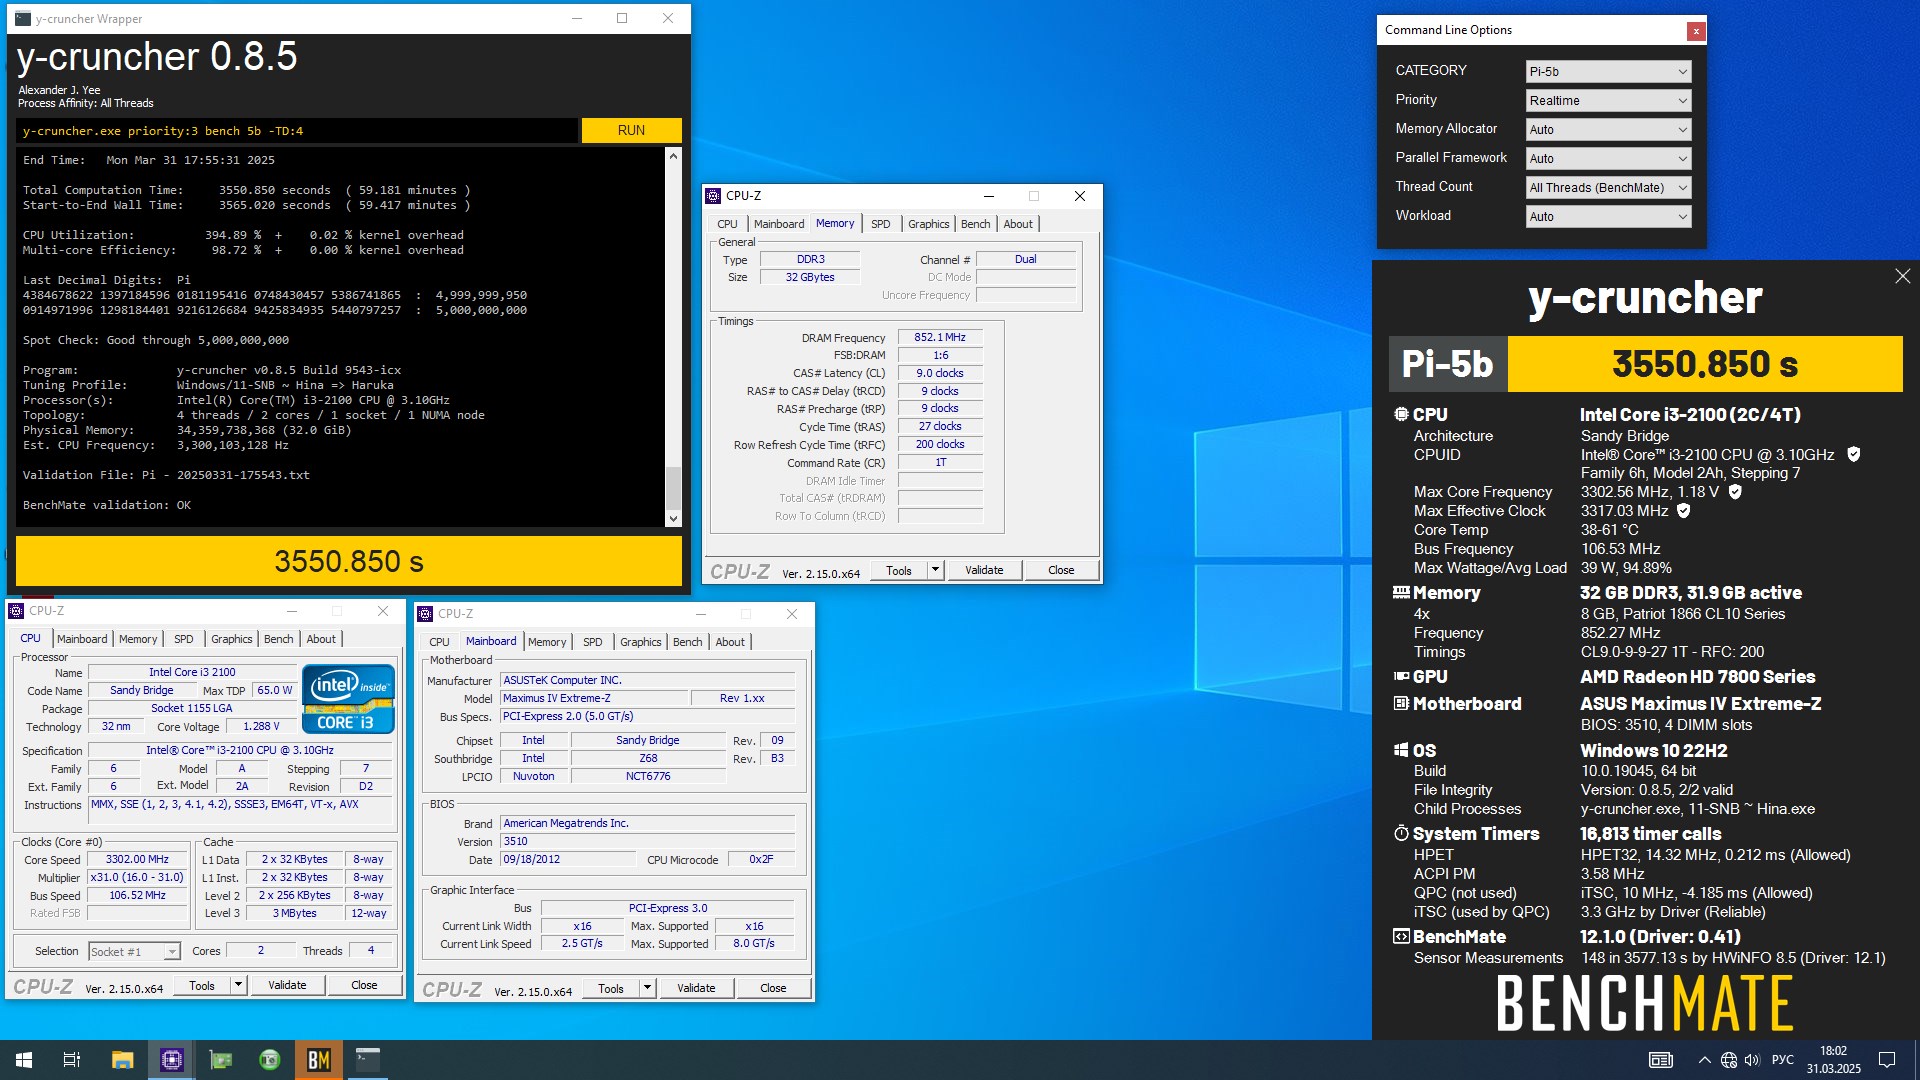
Task: Click the y-cruncher Wrapper title bar icon
Action: 23,18
